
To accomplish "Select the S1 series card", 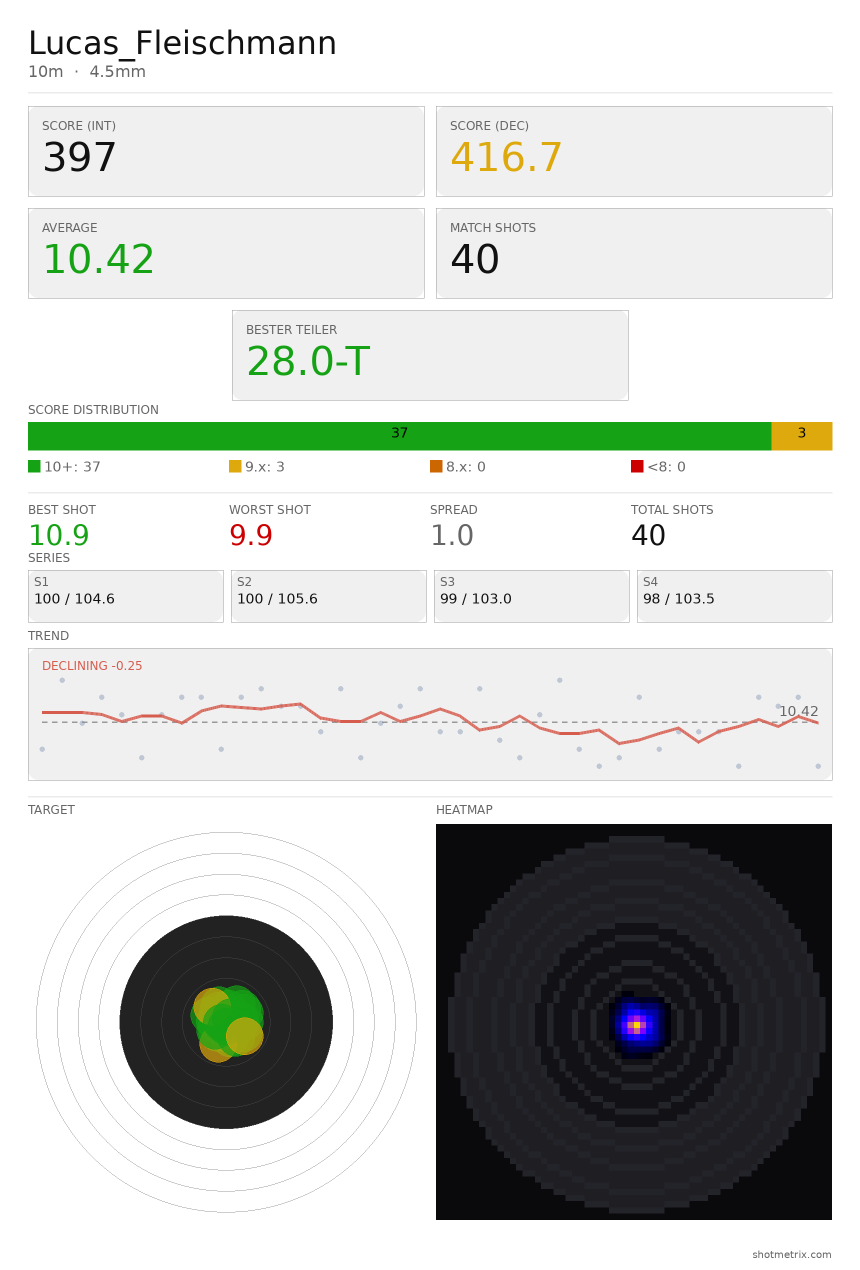I will tap(126, 596).
